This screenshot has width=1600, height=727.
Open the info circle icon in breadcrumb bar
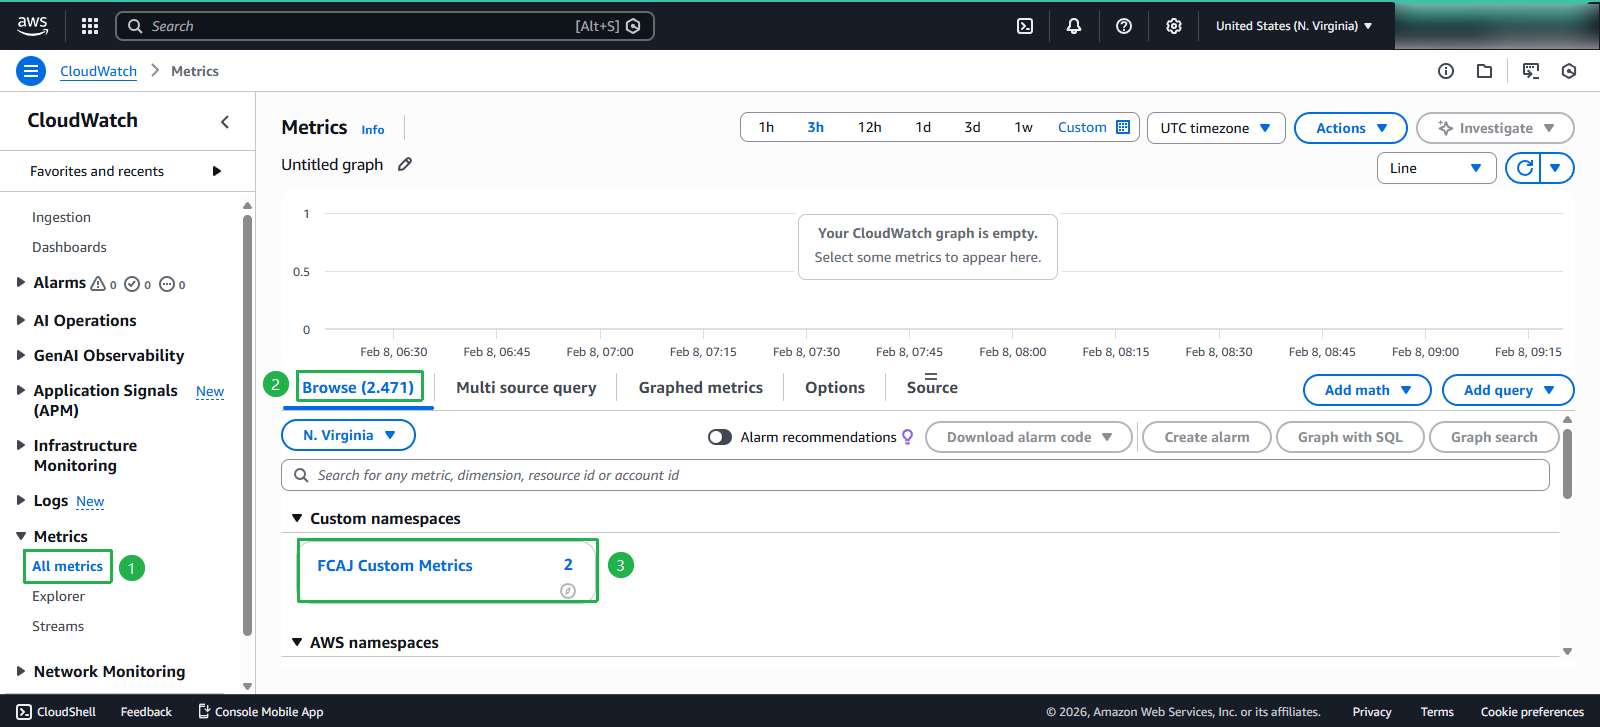tap(1446, 71)
